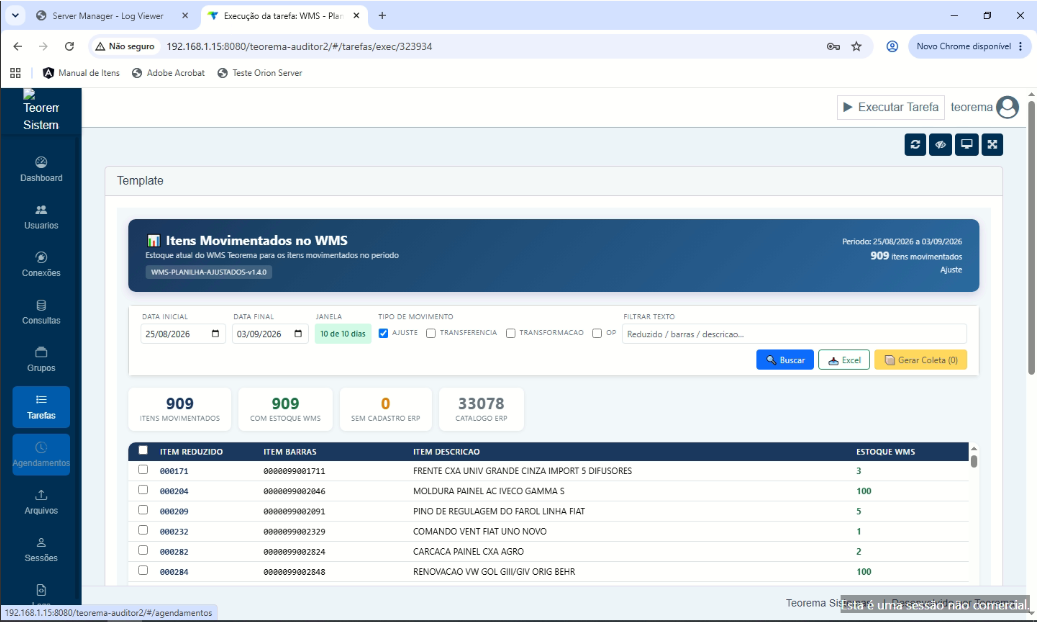The width and height of the screenshot is (1037, 622).
Task: Toggle the select-all checkbox in table header
Action: [143, 450]
